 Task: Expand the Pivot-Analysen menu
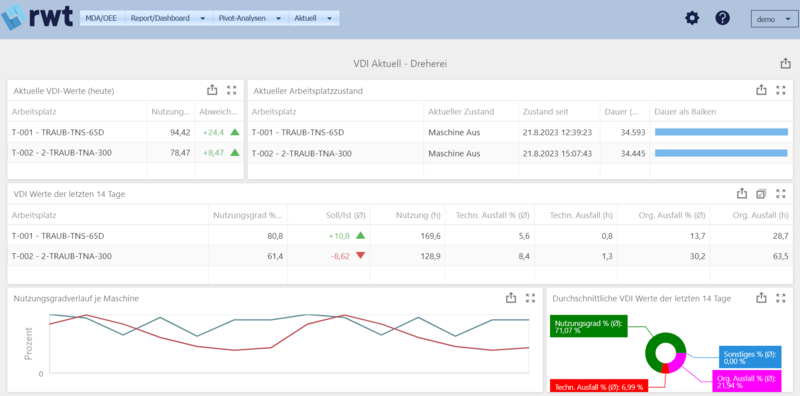click(x=251, y=18)
